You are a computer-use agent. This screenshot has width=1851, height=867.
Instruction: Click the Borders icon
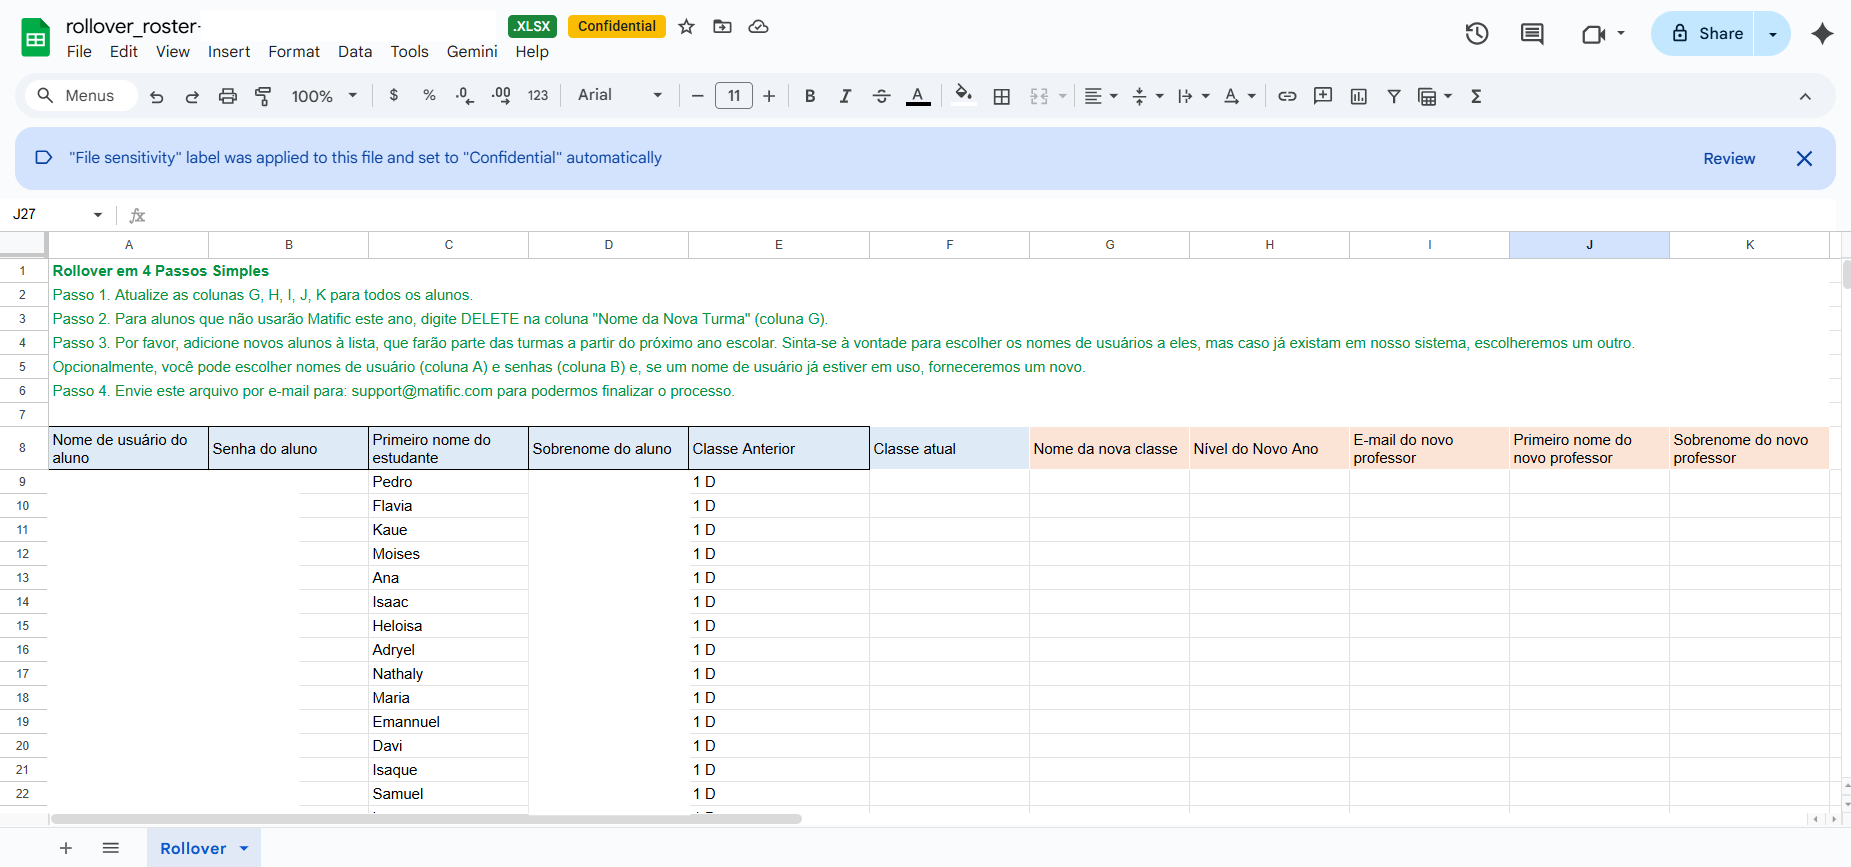pos(1001,96)
